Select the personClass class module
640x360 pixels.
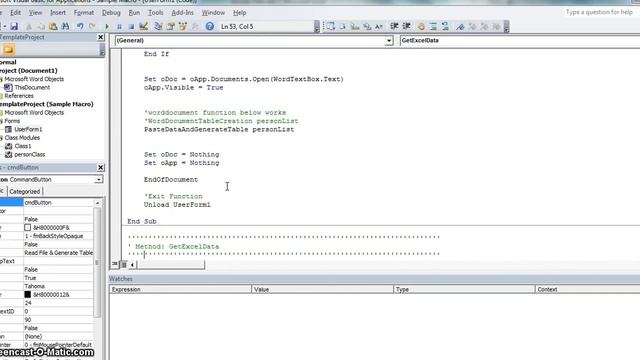[29, 155]
